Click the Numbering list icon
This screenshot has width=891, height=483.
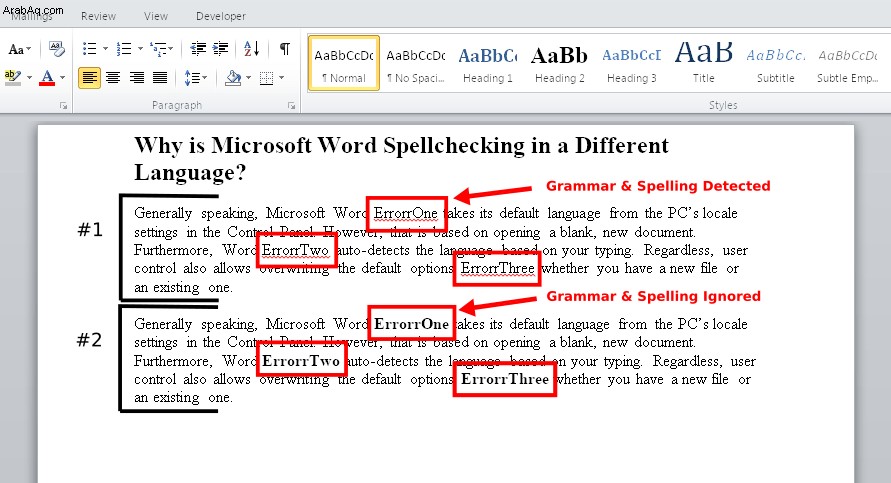pos(123,49)
